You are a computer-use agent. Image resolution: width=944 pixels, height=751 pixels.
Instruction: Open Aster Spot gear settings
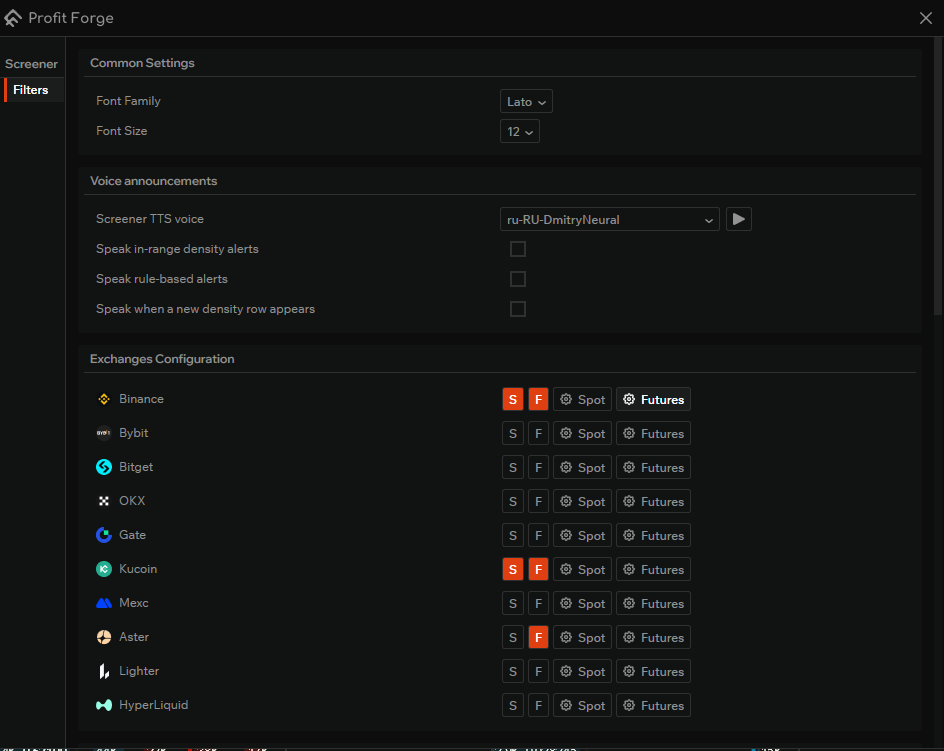582,638
